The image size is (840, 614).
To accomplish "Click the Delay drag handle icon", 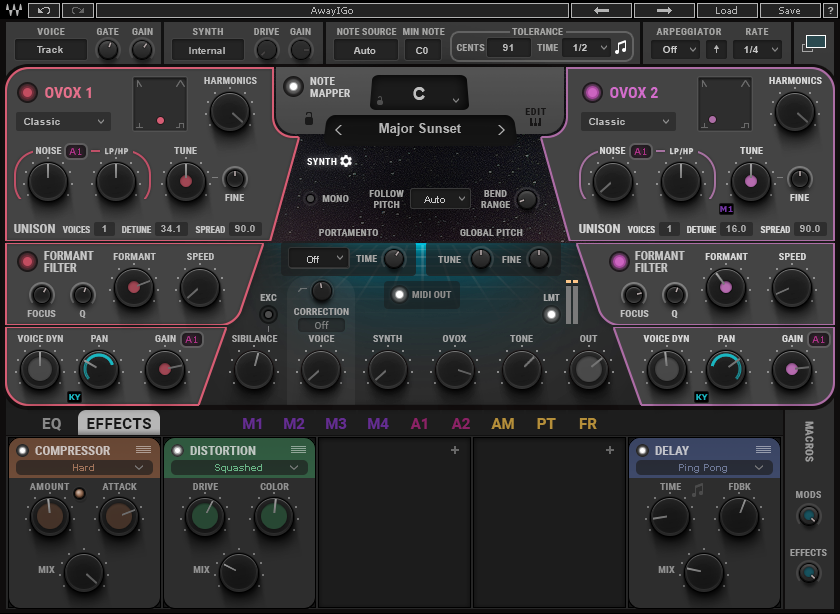I will tap(763, 450).
